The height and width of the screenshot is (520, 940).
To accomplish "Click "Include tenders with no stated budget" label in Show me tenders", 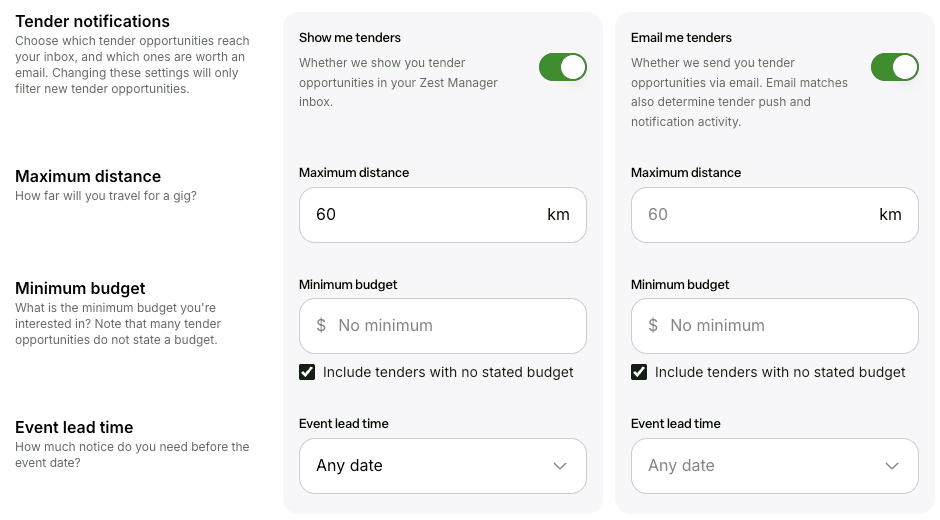I will click(448, 372).
